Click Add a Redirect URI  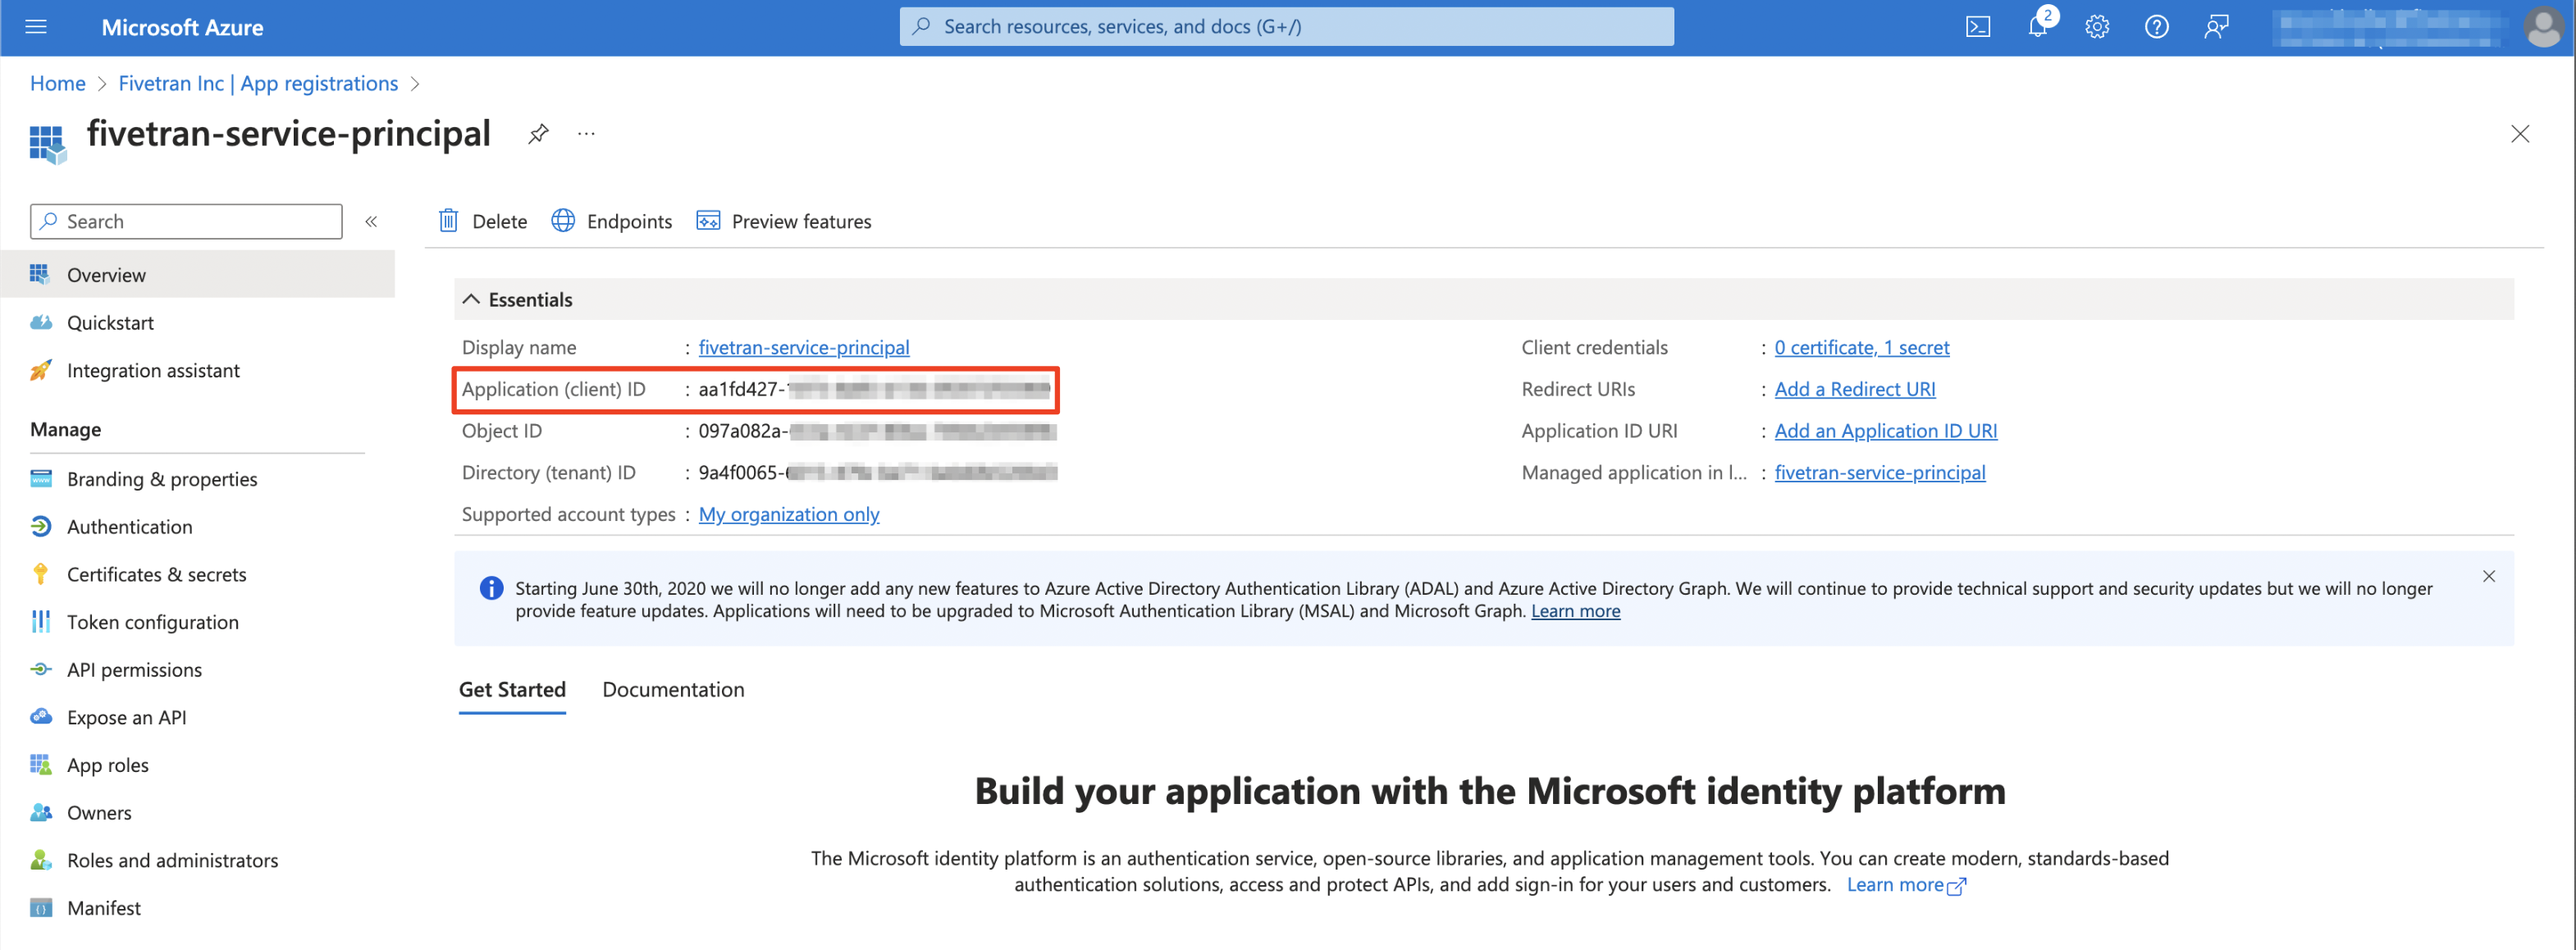(1854, 390)
